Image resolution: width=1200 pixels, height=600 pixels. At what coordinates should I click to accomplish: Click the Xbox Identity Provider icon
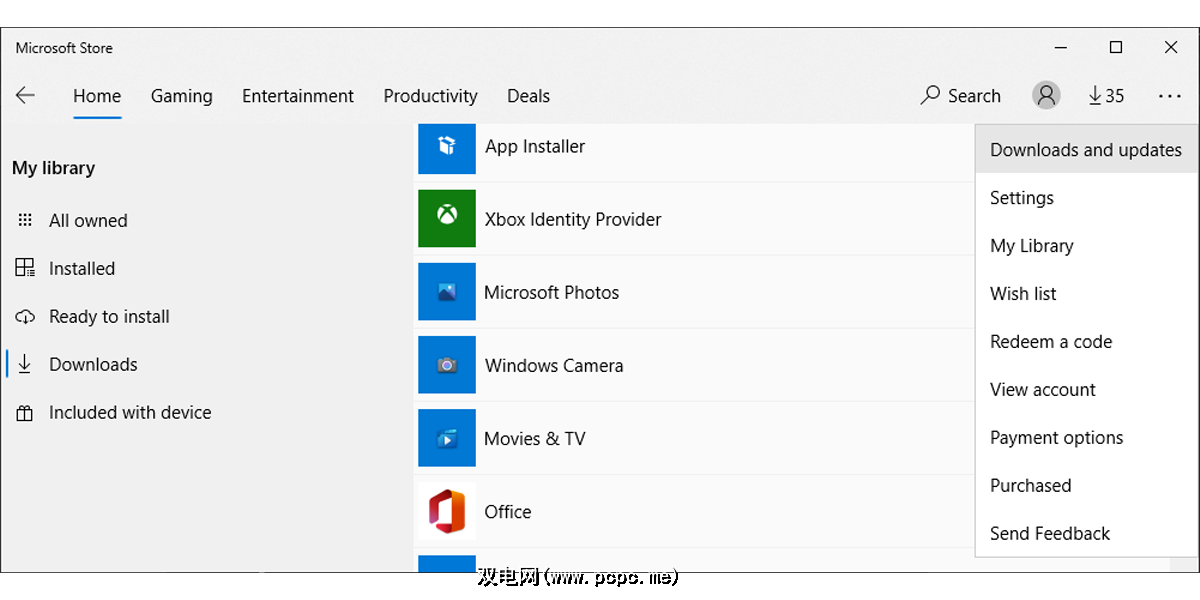(447, 219)
